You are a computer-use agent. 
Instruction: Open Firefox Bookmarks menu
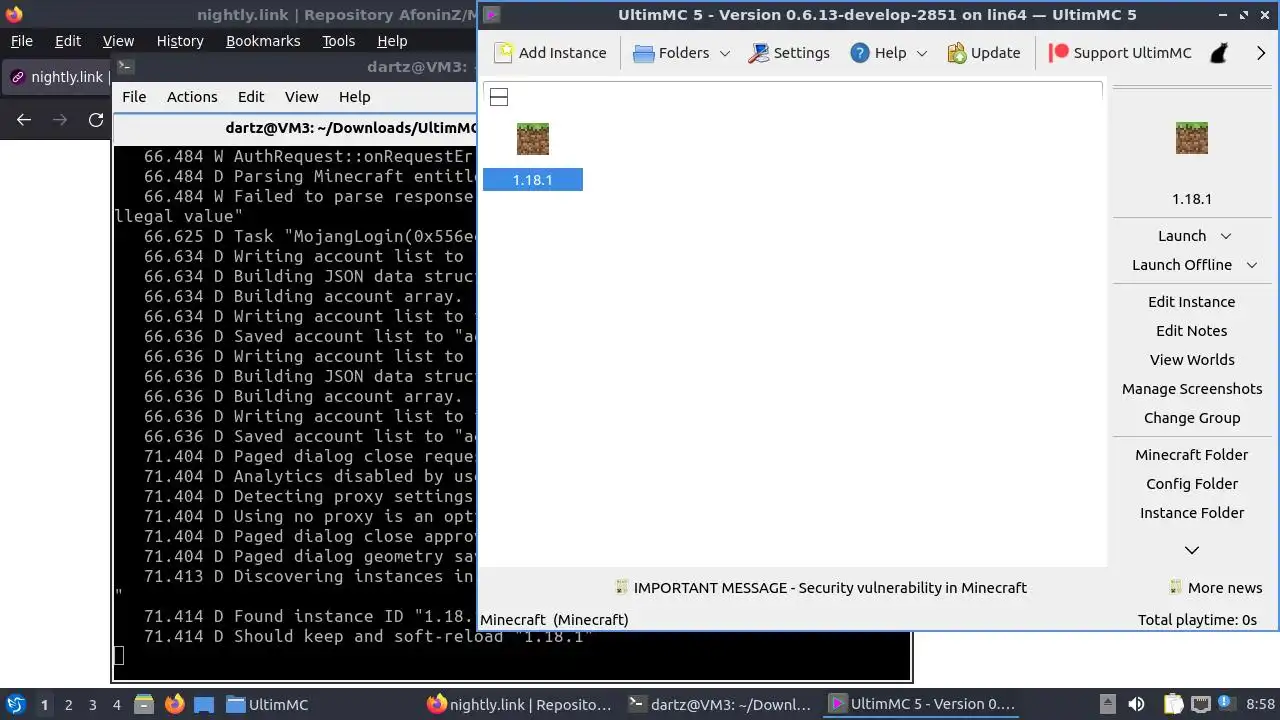coord(263,41)
